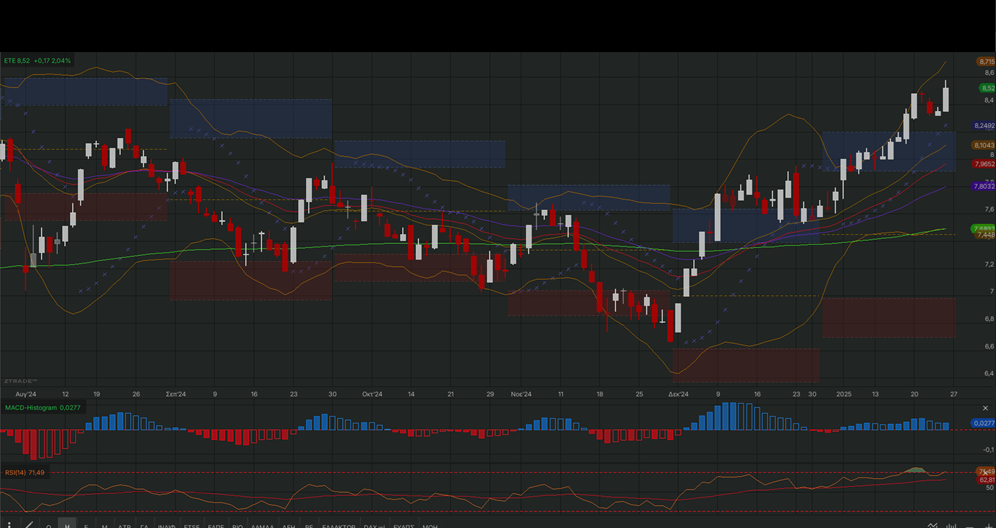Click the green 8,52 current price tag
The height and width of the screenshot is (528, 996).
[986, 88]
